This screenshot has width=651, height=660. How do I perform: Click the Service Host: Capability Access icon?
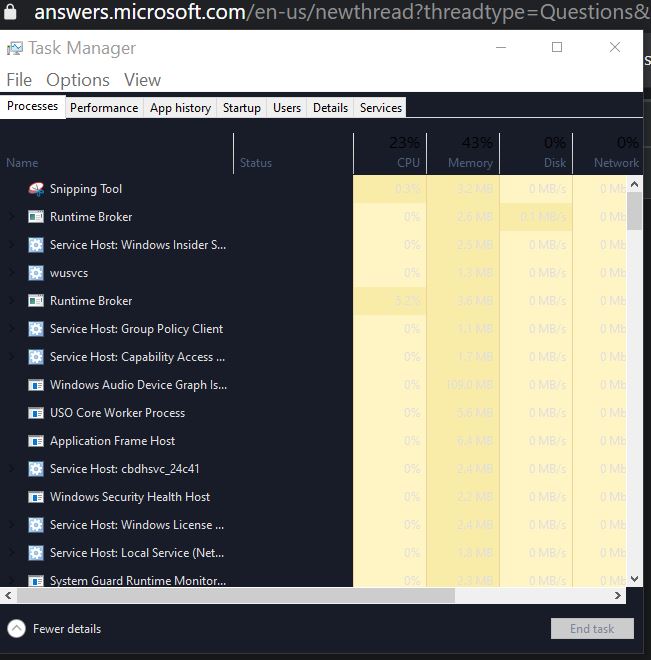pyautogui.click(x=36, y=357)
